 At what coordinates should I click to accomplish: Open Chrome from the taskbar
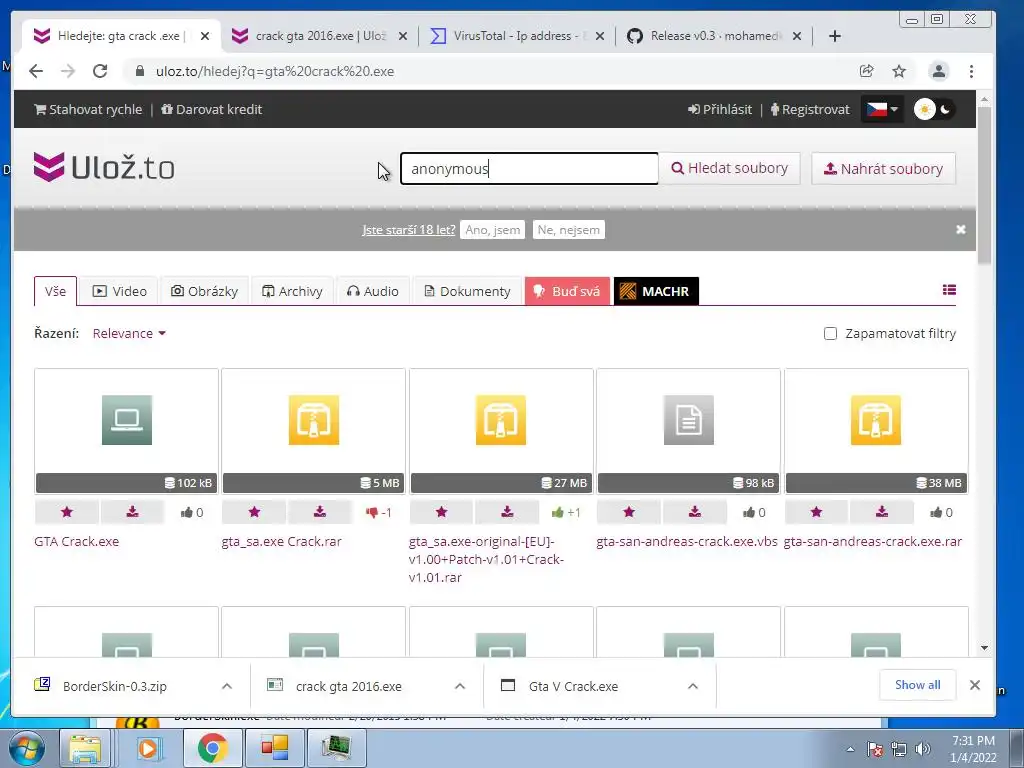tap(212, 748)
